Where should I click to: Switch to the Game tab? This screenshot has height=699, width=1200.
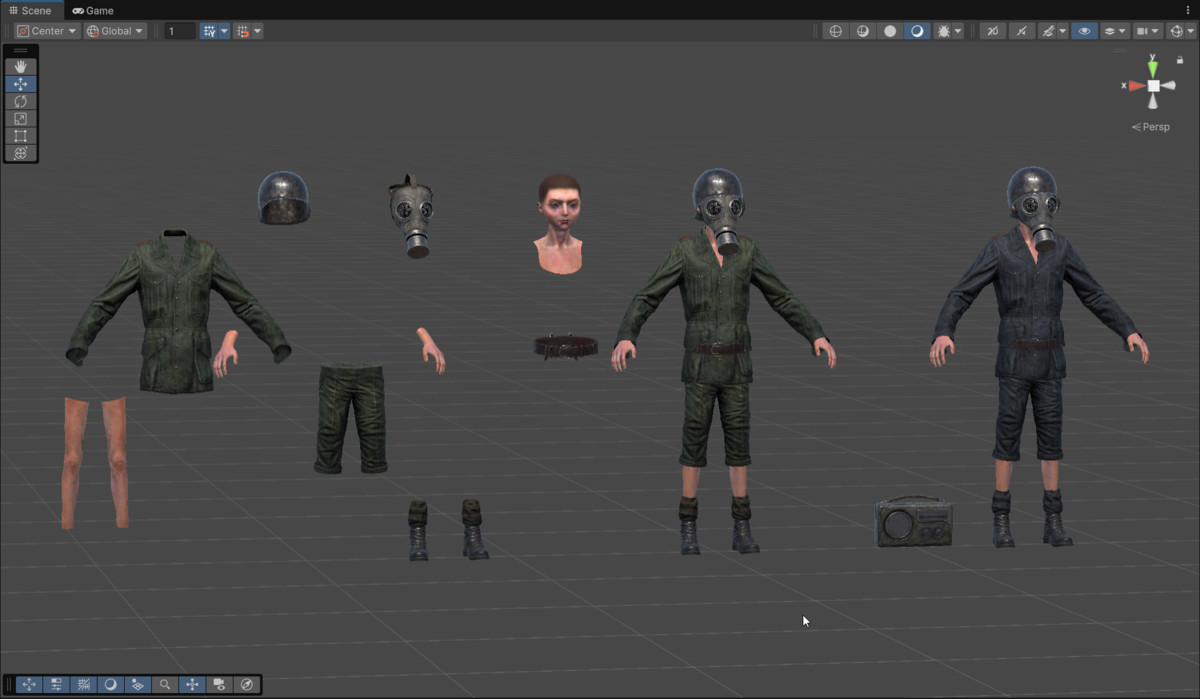click(93, 10)
